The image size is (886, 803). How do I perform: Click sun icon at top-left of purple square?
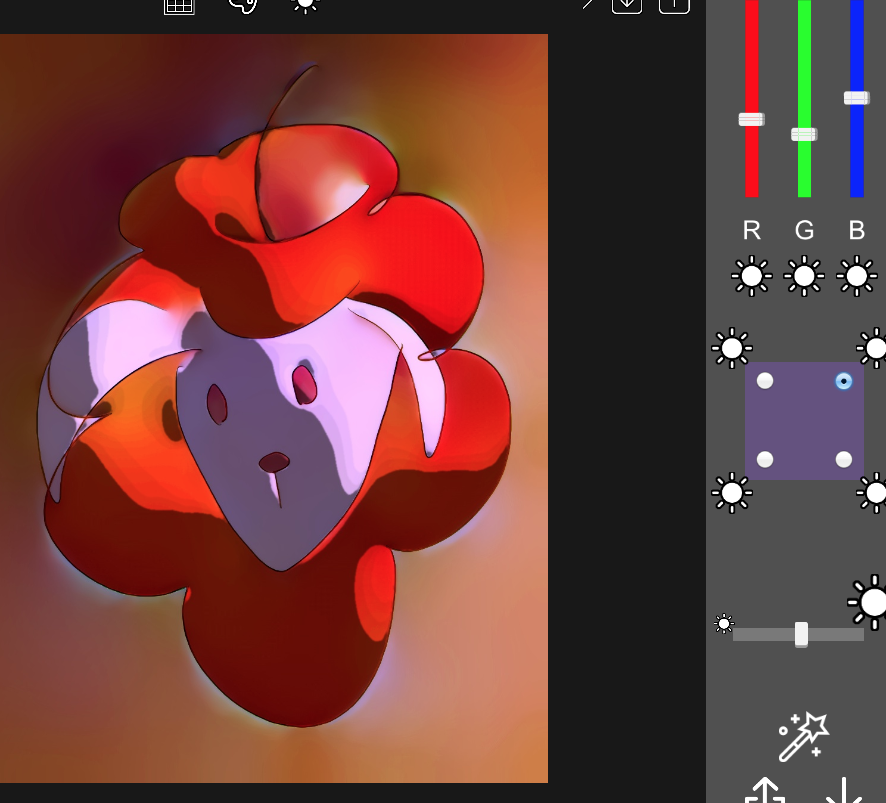click(x=732, y=348)
